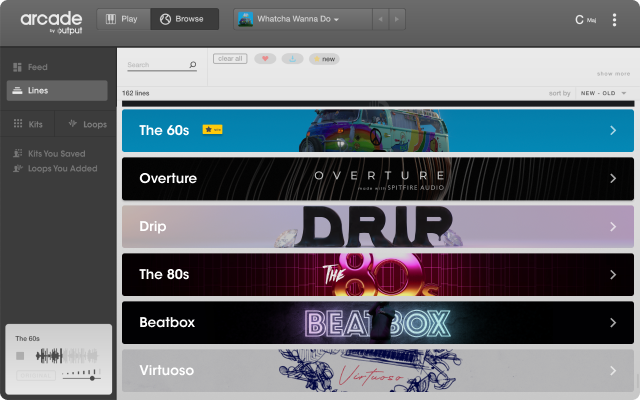Viewport: 640px width, 400px height.
Task: Toggle the ORIGINAL button in preview player
Action: click(36, 376)
